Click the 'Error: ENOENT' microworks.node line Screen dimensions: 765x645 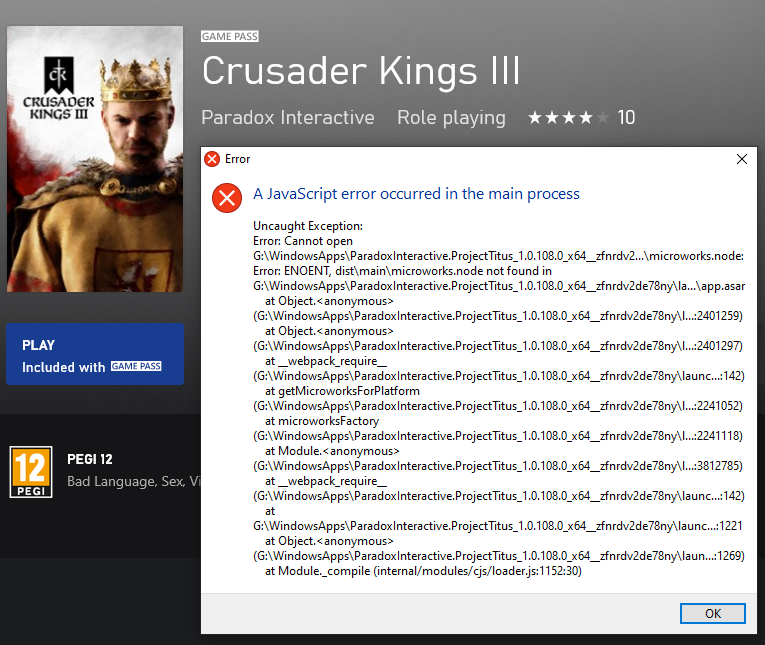[x=403, y=271]
